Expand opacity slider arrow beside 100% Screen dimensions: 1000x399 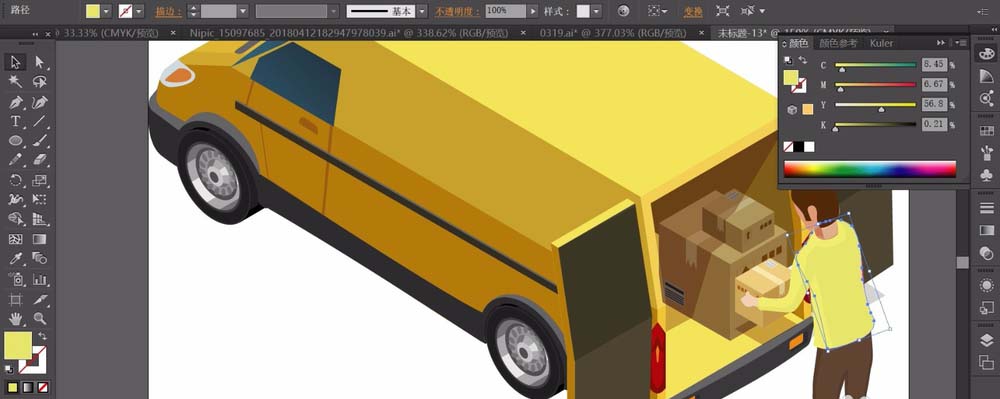(x=533, y=11)
